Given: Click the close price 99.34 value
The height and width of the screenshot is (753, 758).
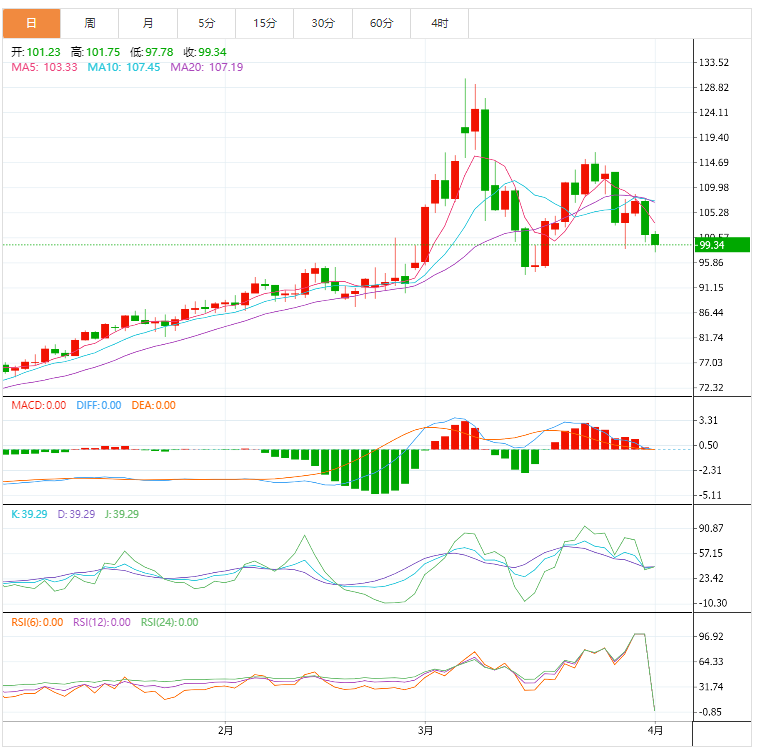Looking at the screenshot, I should coord(212,52).
